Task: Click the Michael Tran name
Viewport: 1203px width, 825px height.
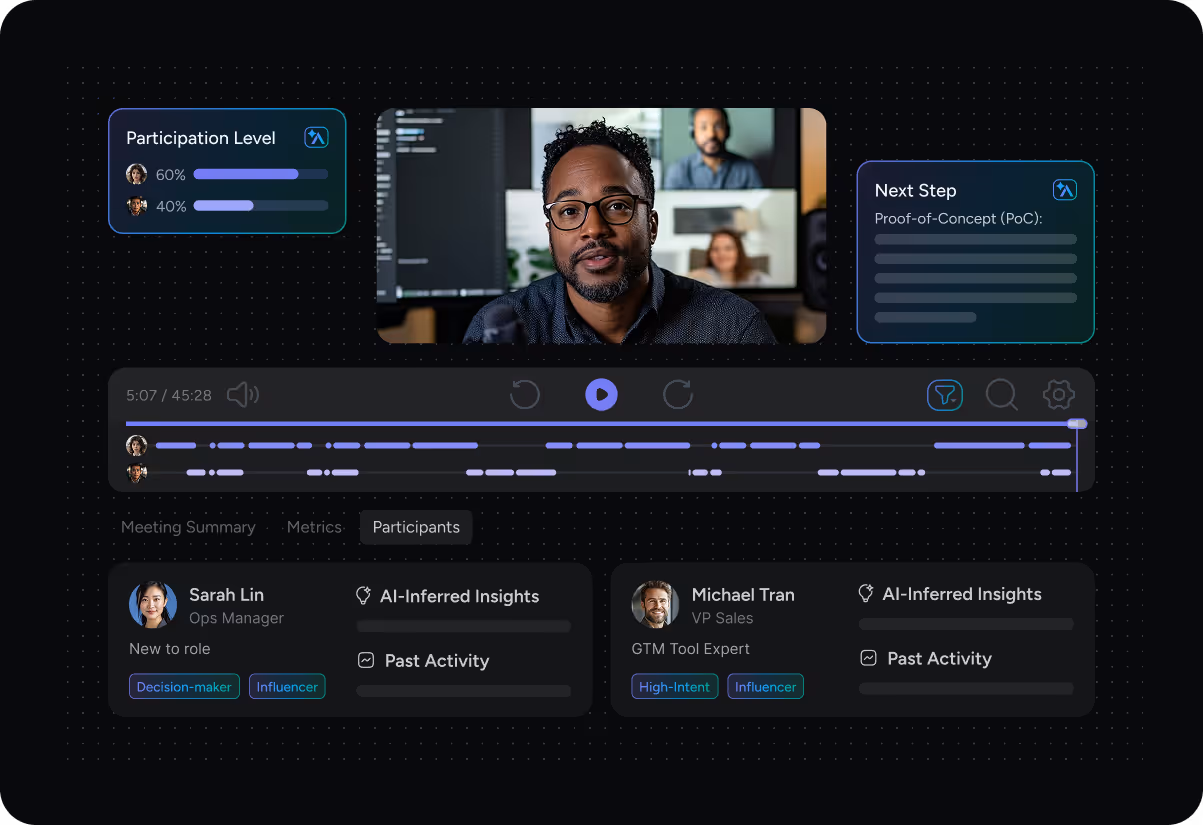Action: pos(743,595)
